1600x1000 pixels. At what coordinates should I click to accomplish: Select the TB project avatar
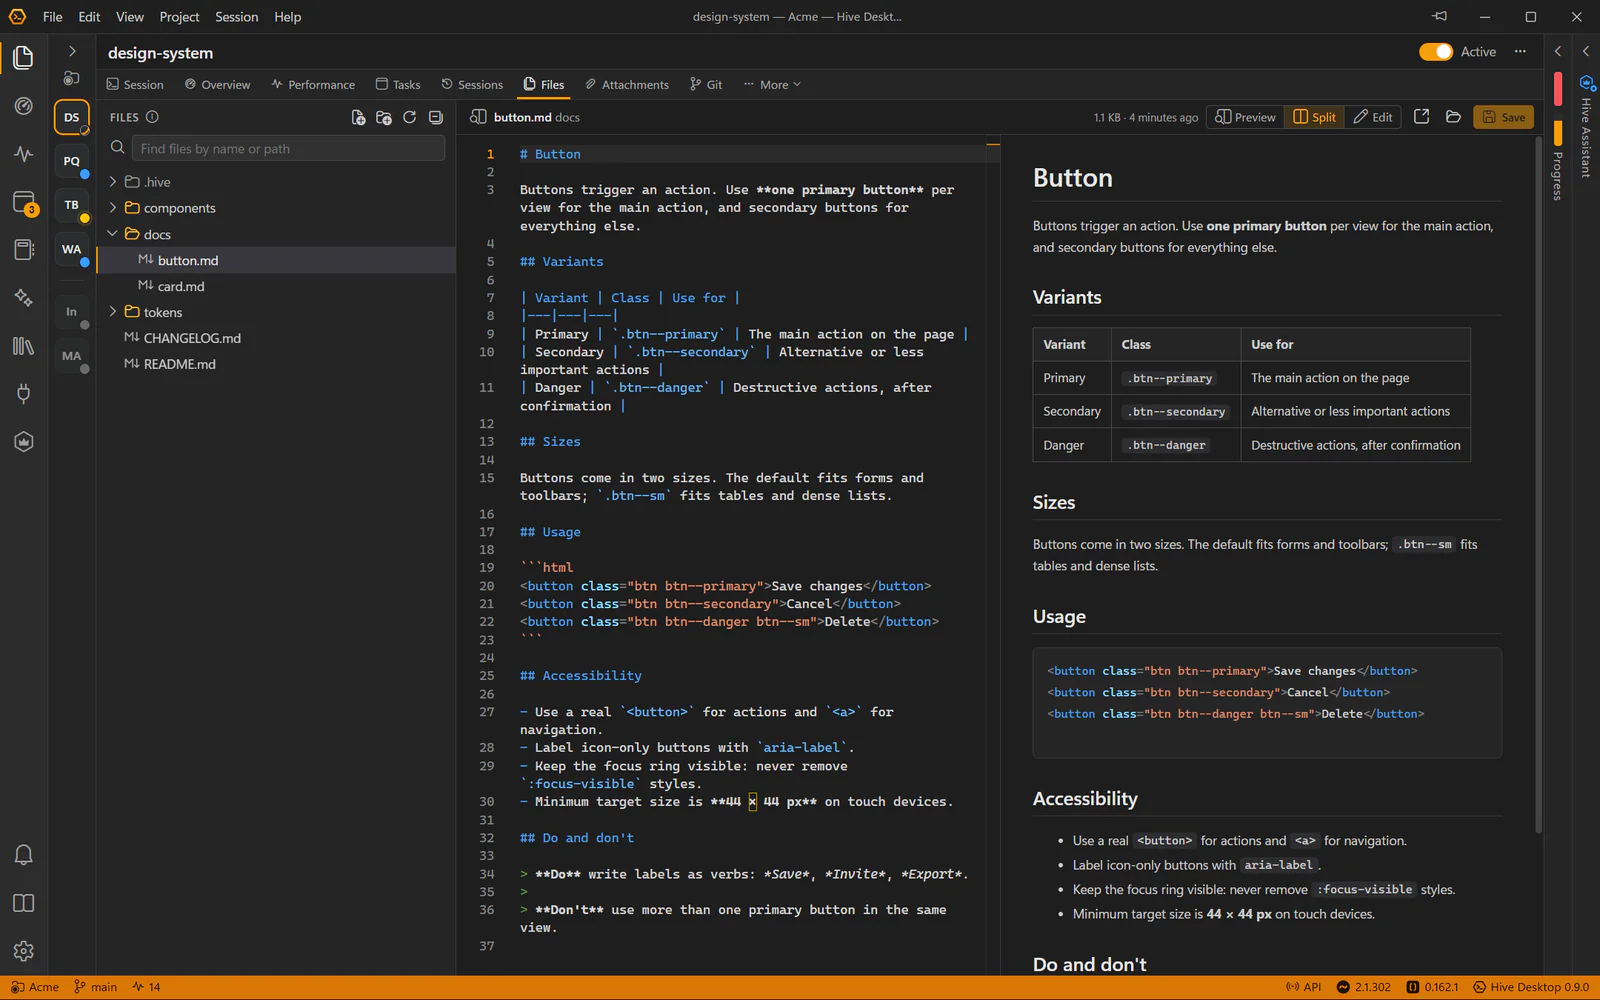pyautogui.click(x=72, y=205)
